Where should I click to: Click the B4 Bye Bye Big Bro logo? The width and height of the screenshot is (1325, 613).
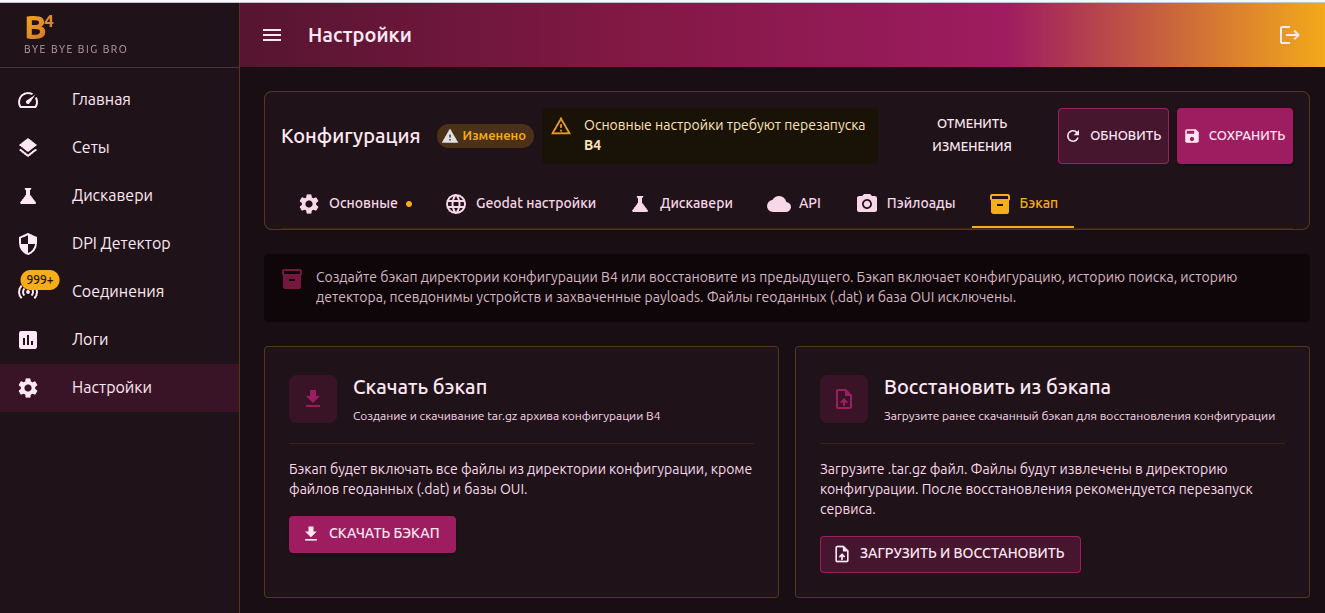(x=75, y=34)
